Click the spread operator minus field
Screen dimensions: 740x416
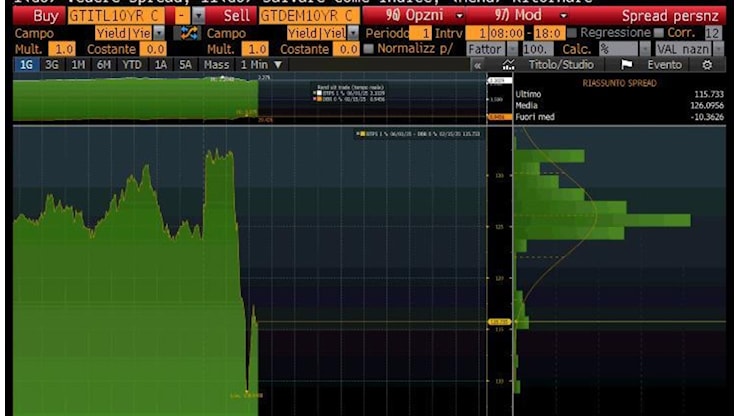(x=182, y=16)
